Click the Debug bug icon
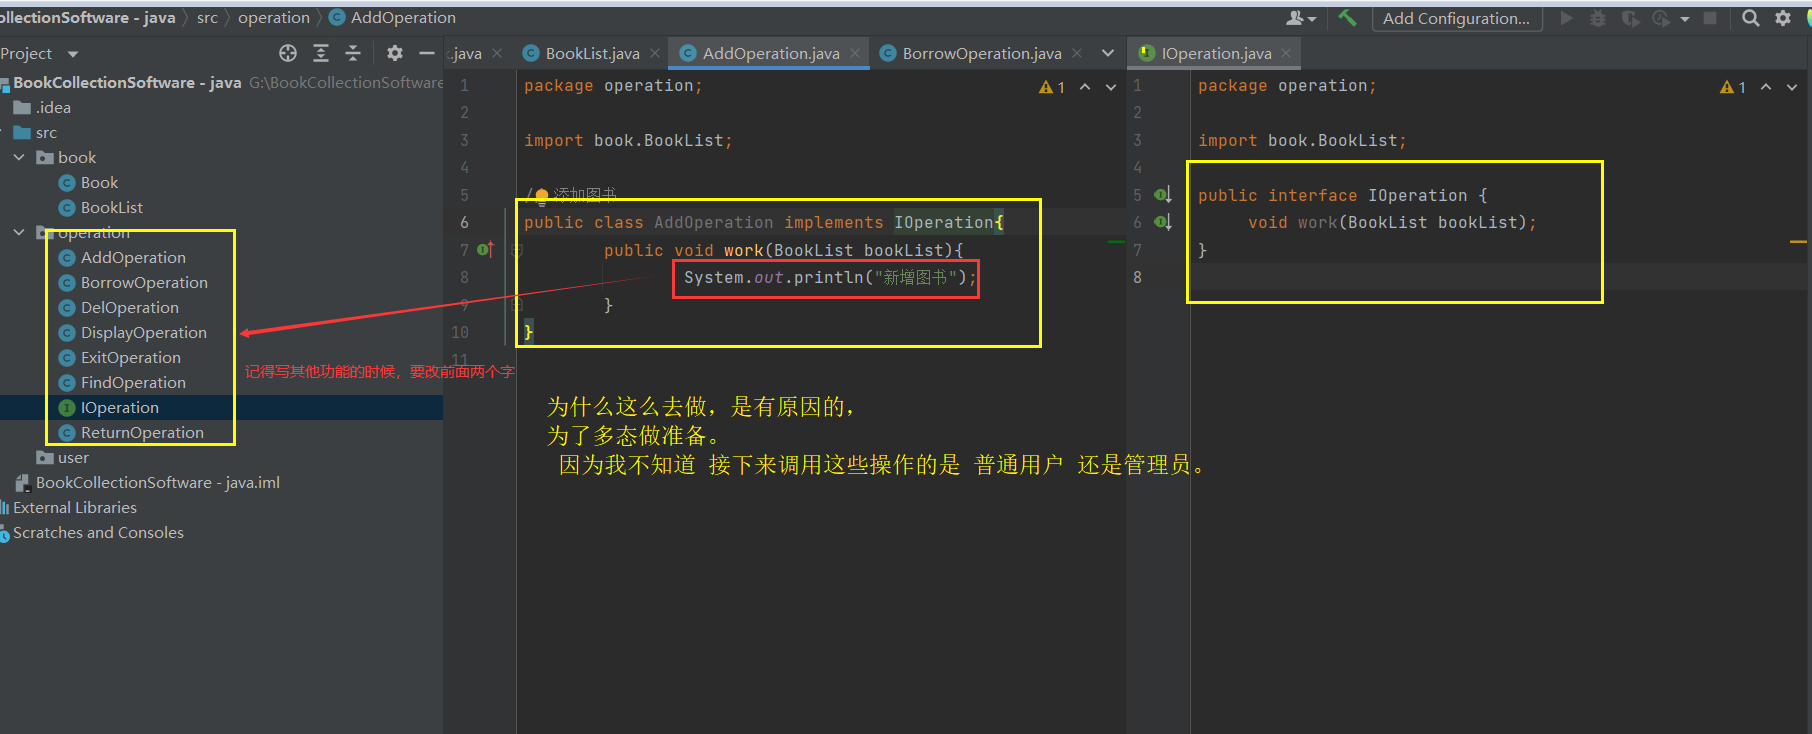 point(1598,18)
